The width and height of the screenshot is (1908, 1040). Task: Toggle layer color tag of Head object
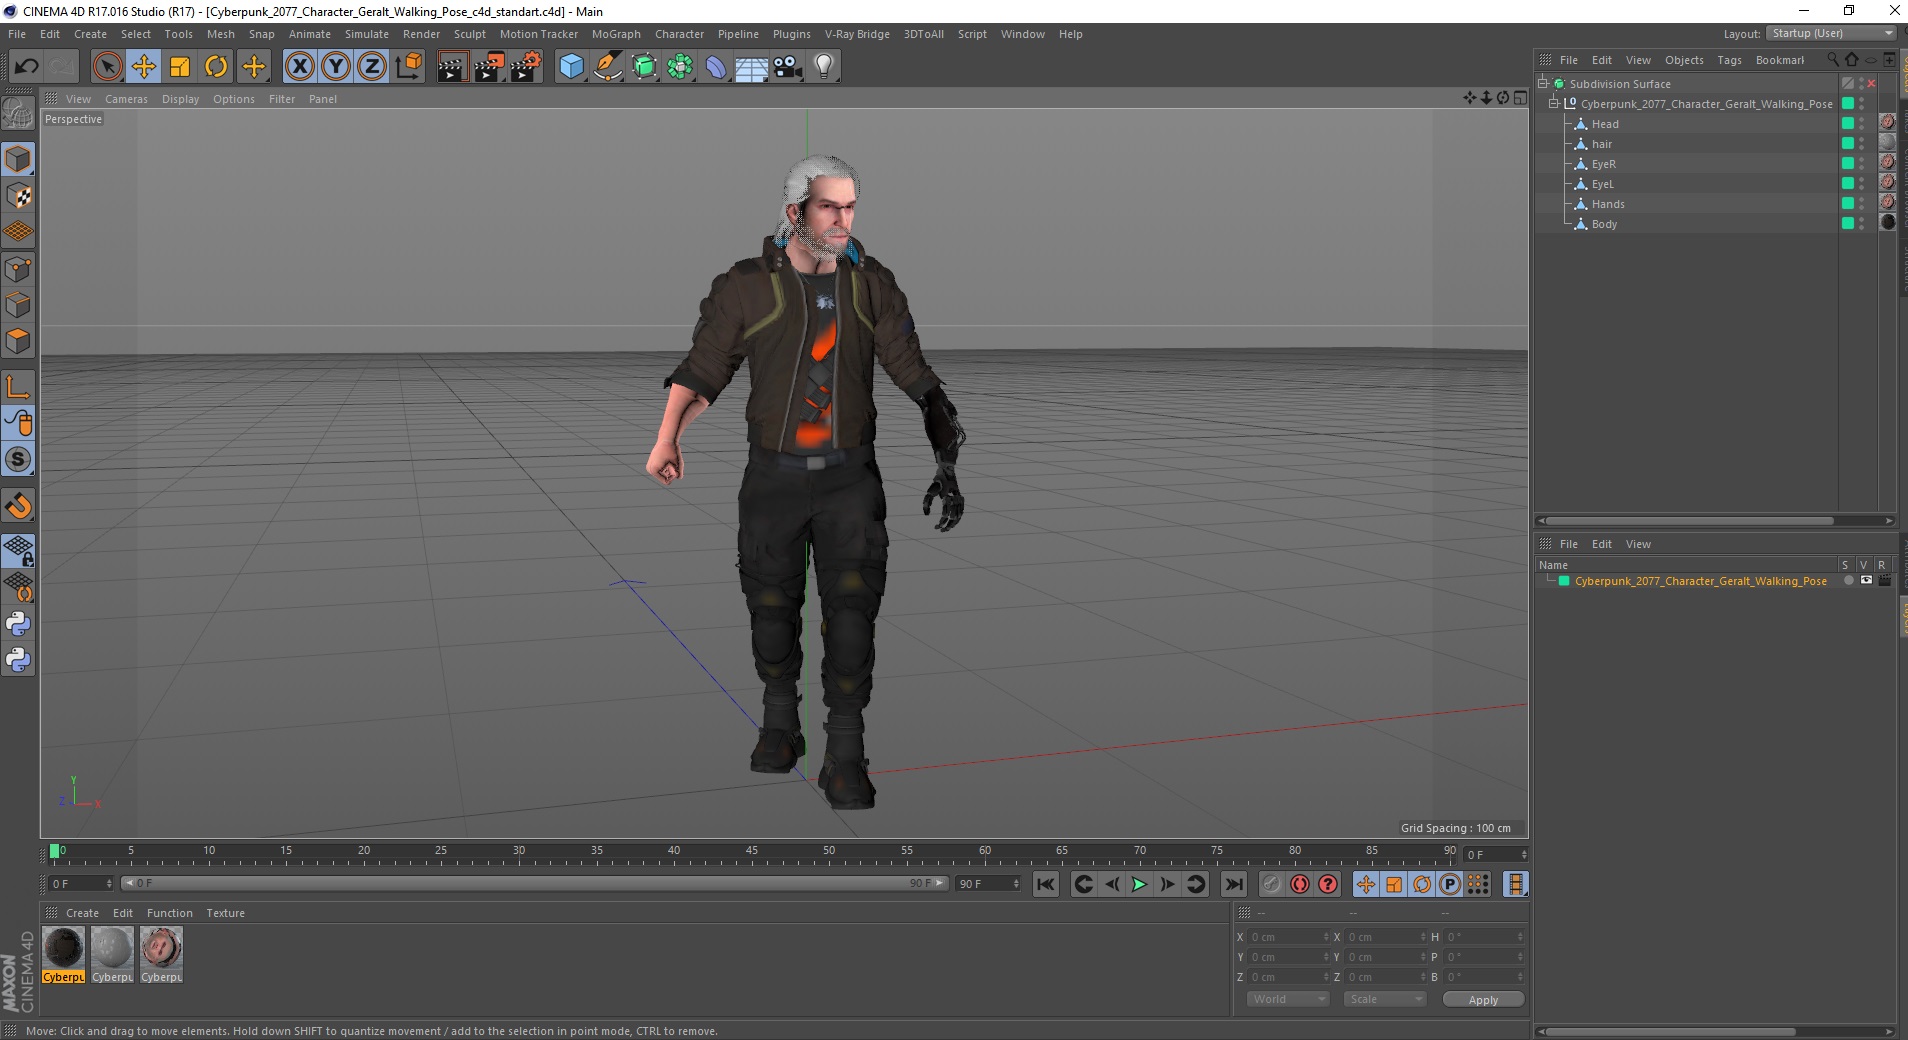pos(1848,123)
